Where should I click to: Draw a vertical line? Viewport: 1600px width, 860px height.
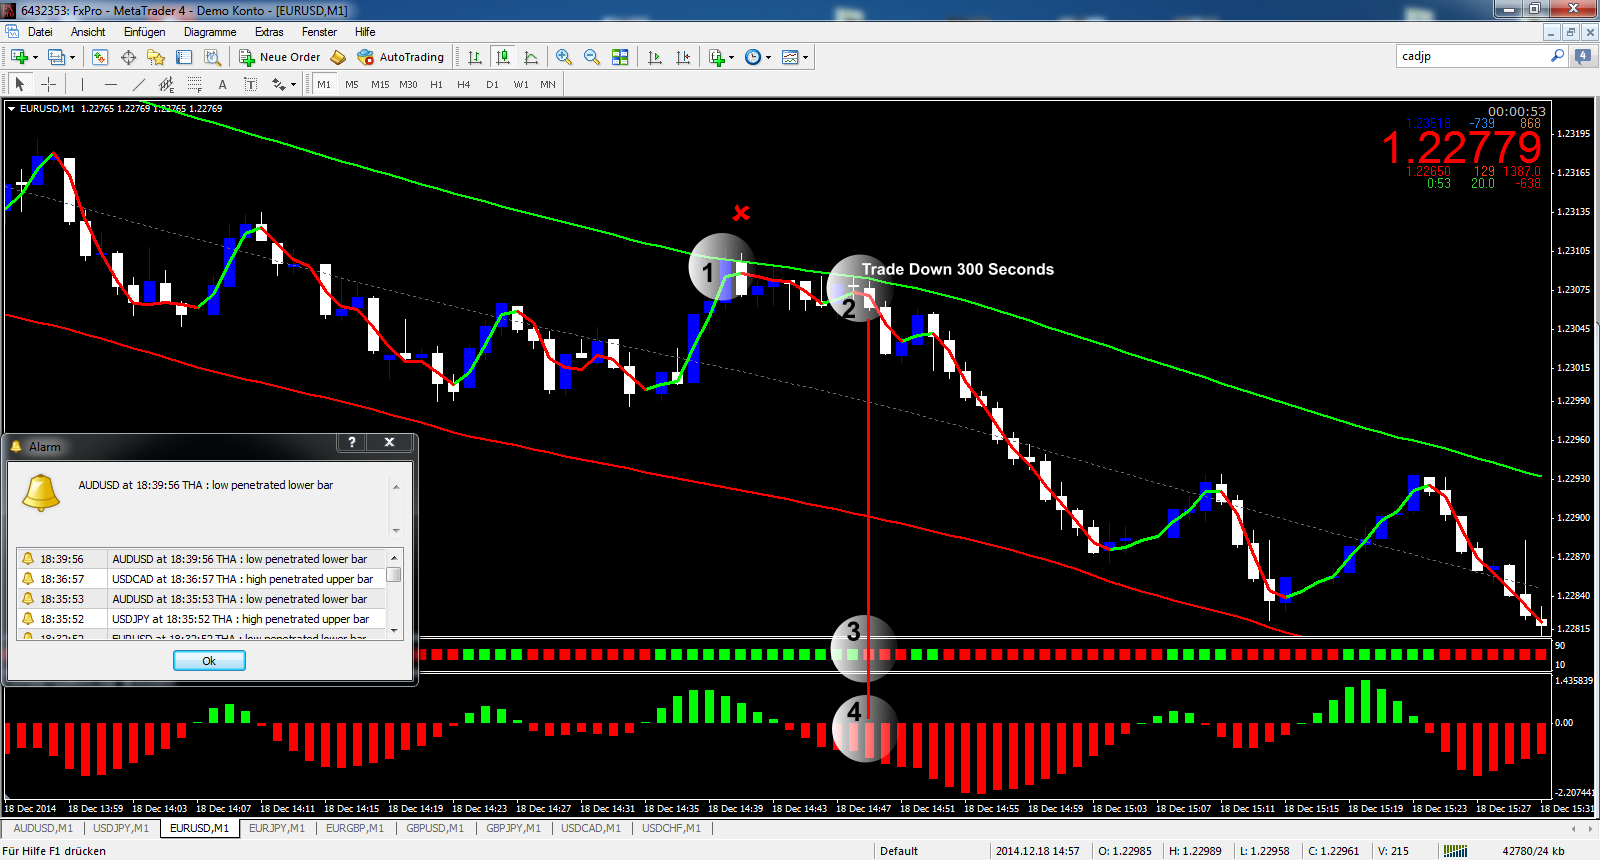click(x=82, y=84)
